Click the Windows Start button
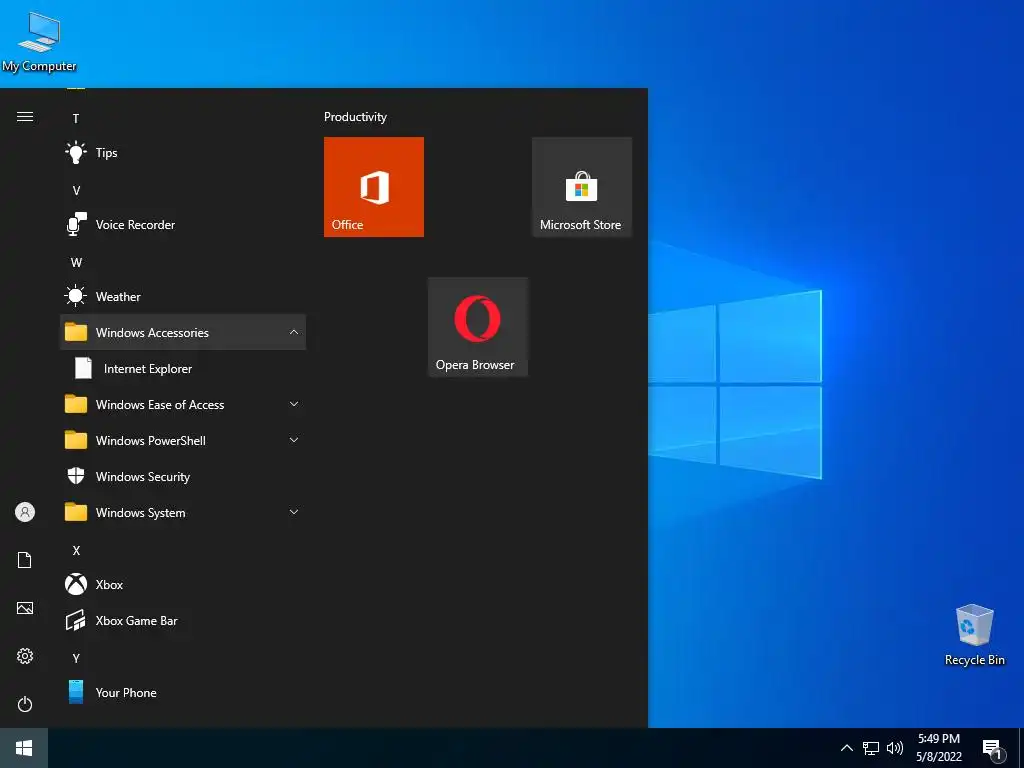The width and height of the screenshot is (1024, 768). click(24, 748)
